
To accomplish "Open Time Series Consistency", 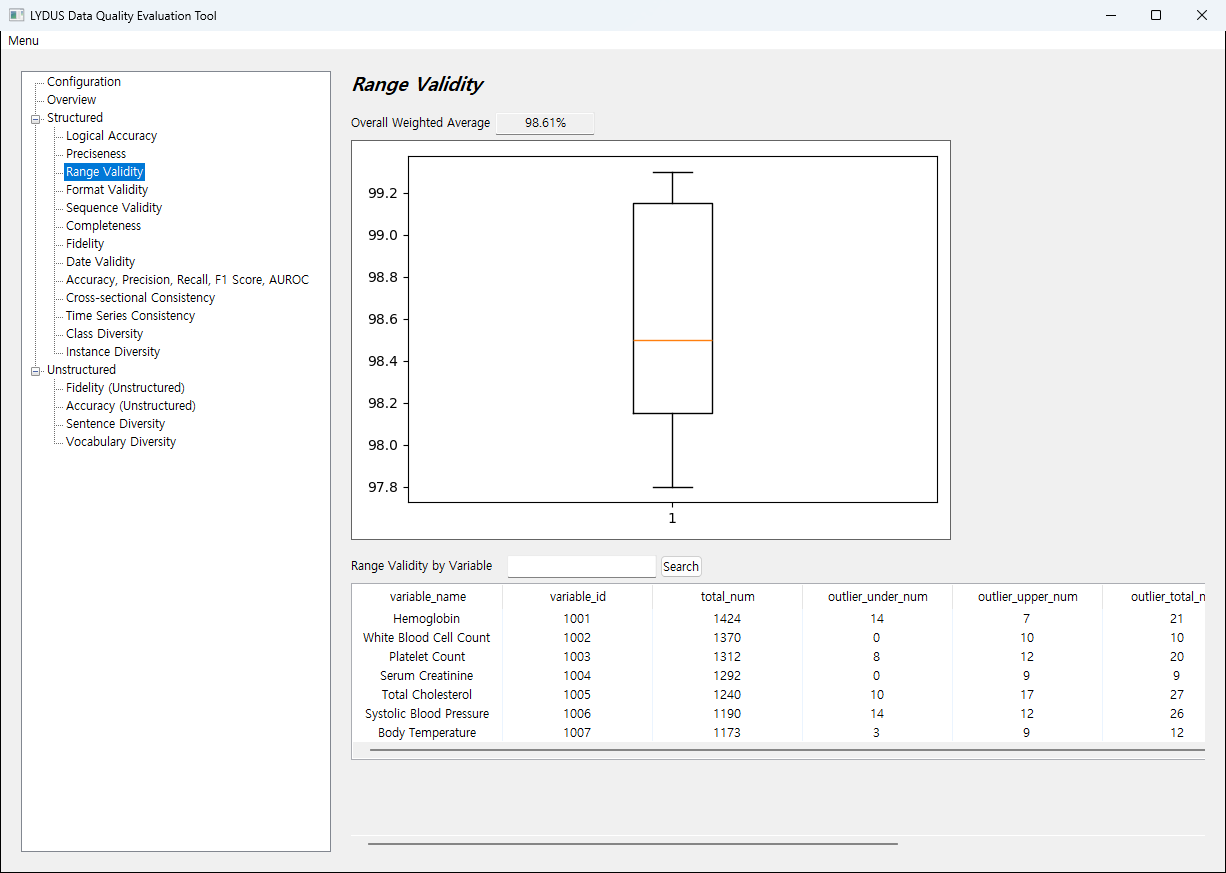I will click(130, 316).
